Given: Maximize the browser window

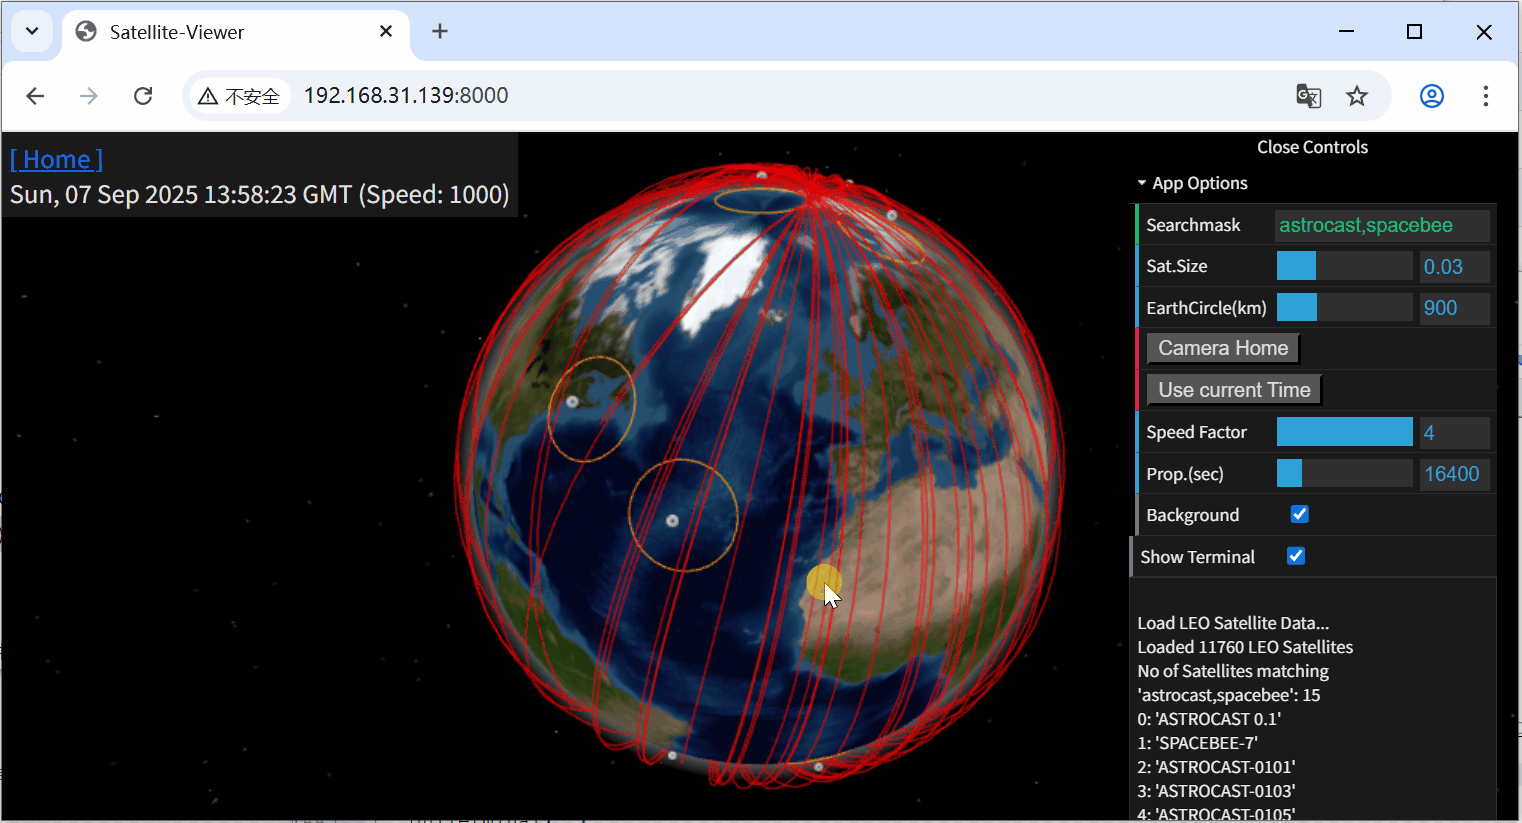Looking at the screenshot, I should [x=1414, y=32].
